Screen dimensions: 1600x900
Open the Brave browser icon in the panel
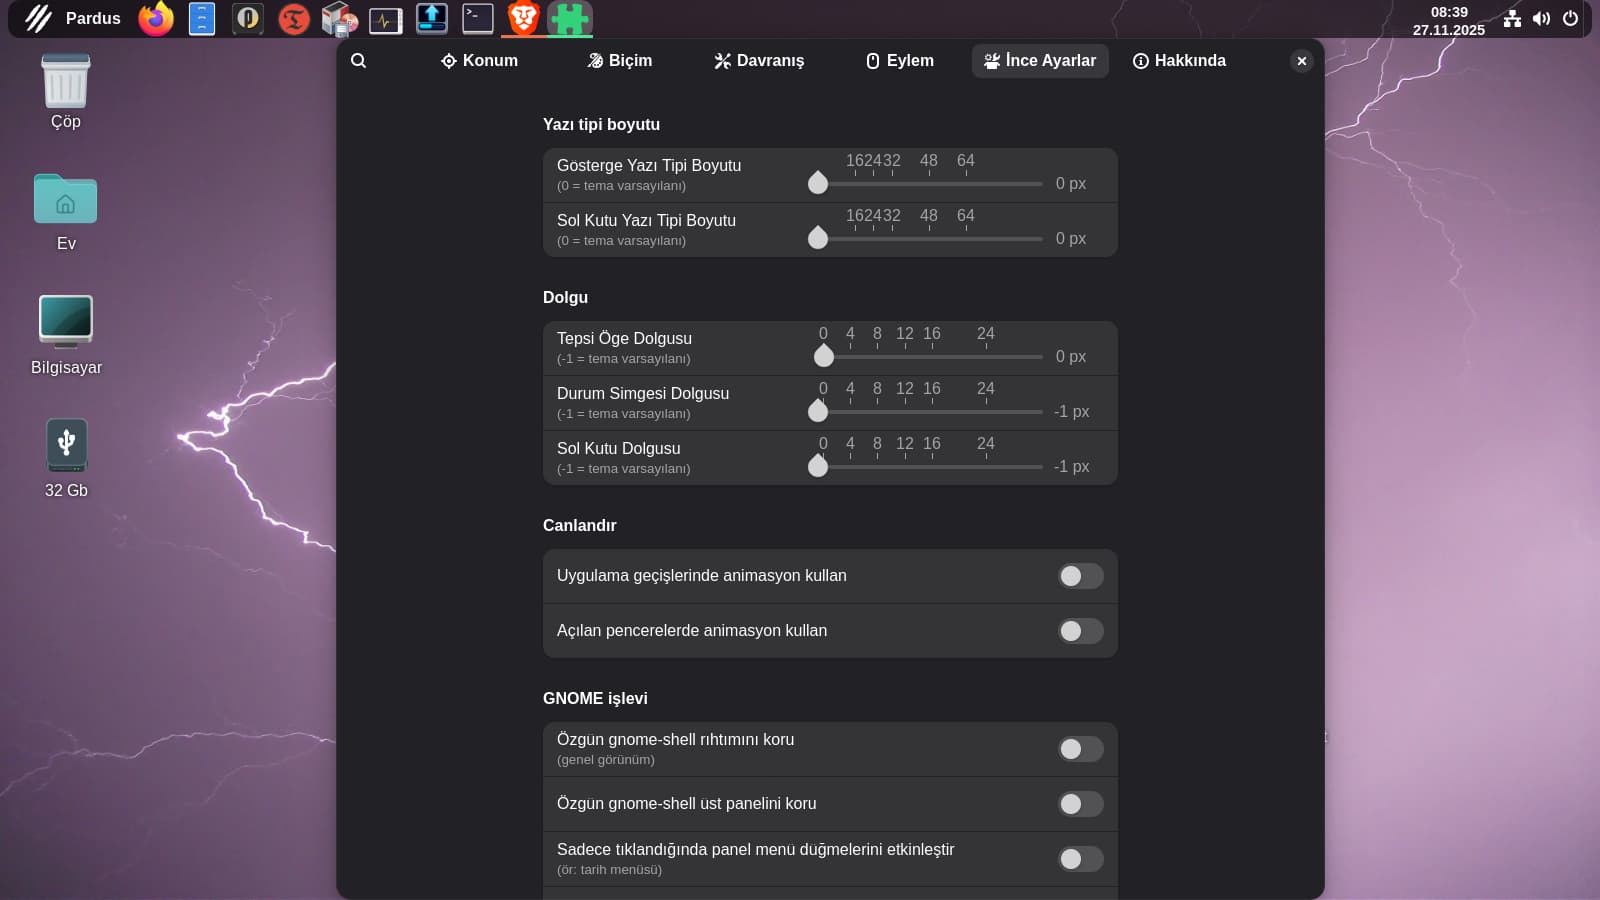coord(523,18)
